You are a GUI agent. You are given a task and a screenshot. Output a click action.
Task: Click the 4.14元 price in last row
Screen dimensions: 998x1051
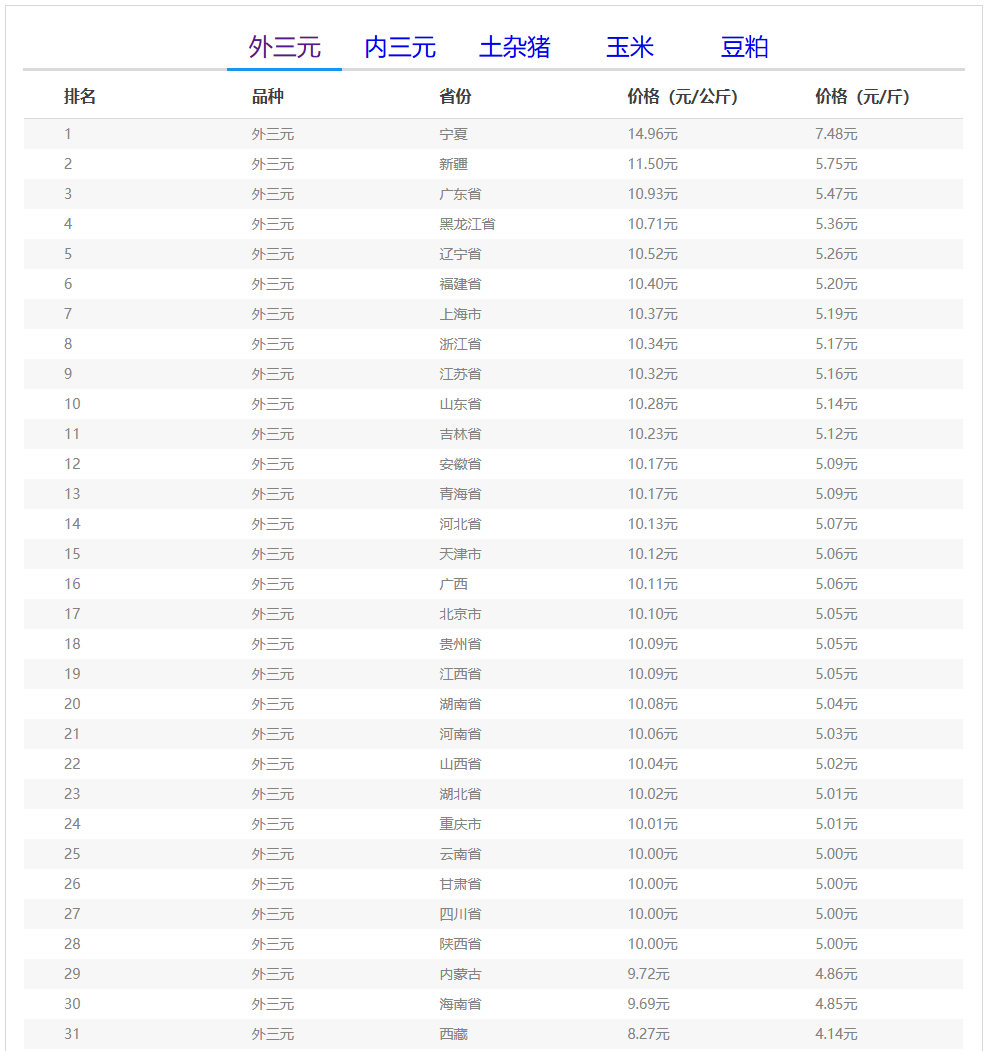(836, 1034)
